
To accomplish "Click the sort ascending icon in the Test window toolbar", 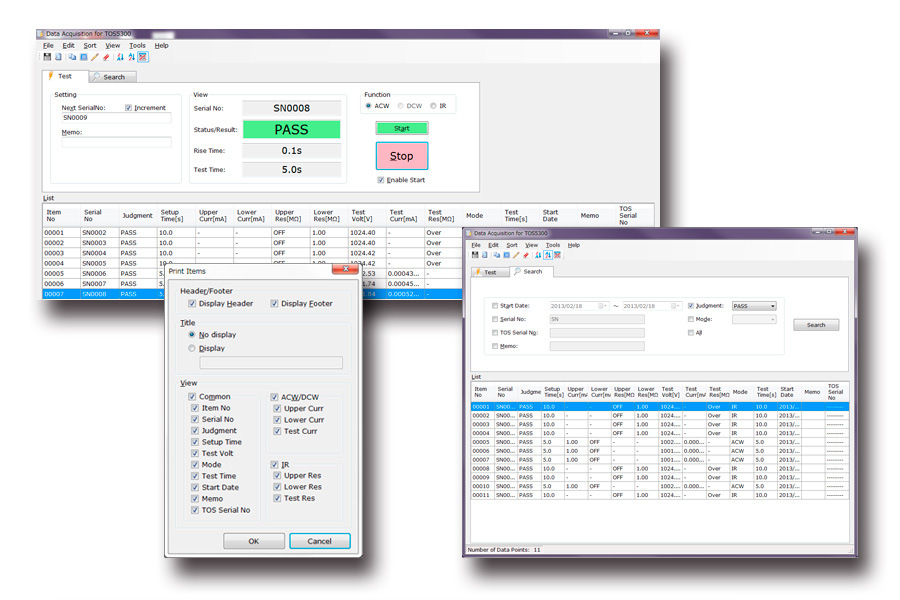I will click(x=119, y=57).
